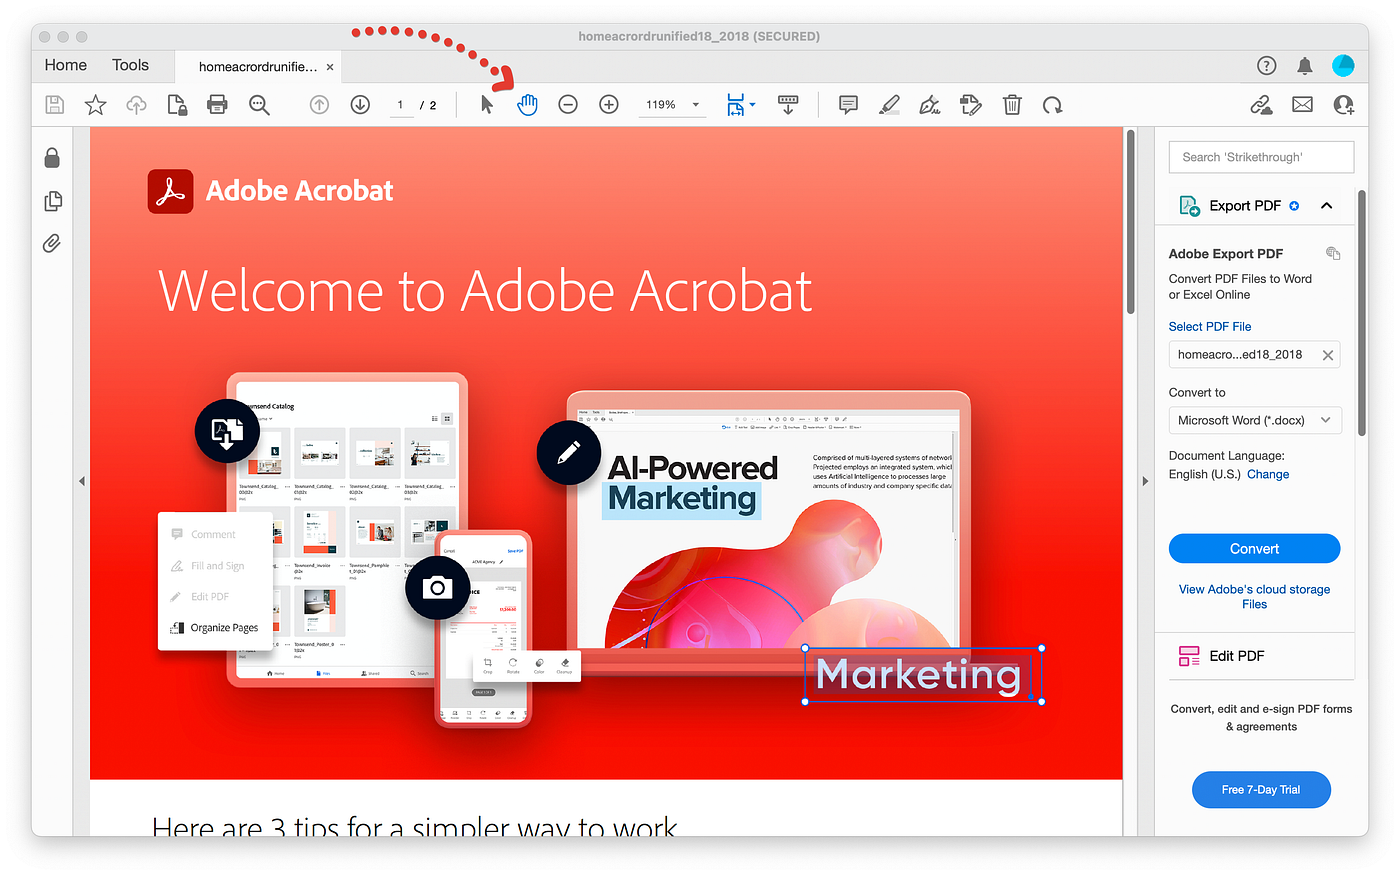
Task: Toggle the document security lock panel
Action: [x=52, y=157]
